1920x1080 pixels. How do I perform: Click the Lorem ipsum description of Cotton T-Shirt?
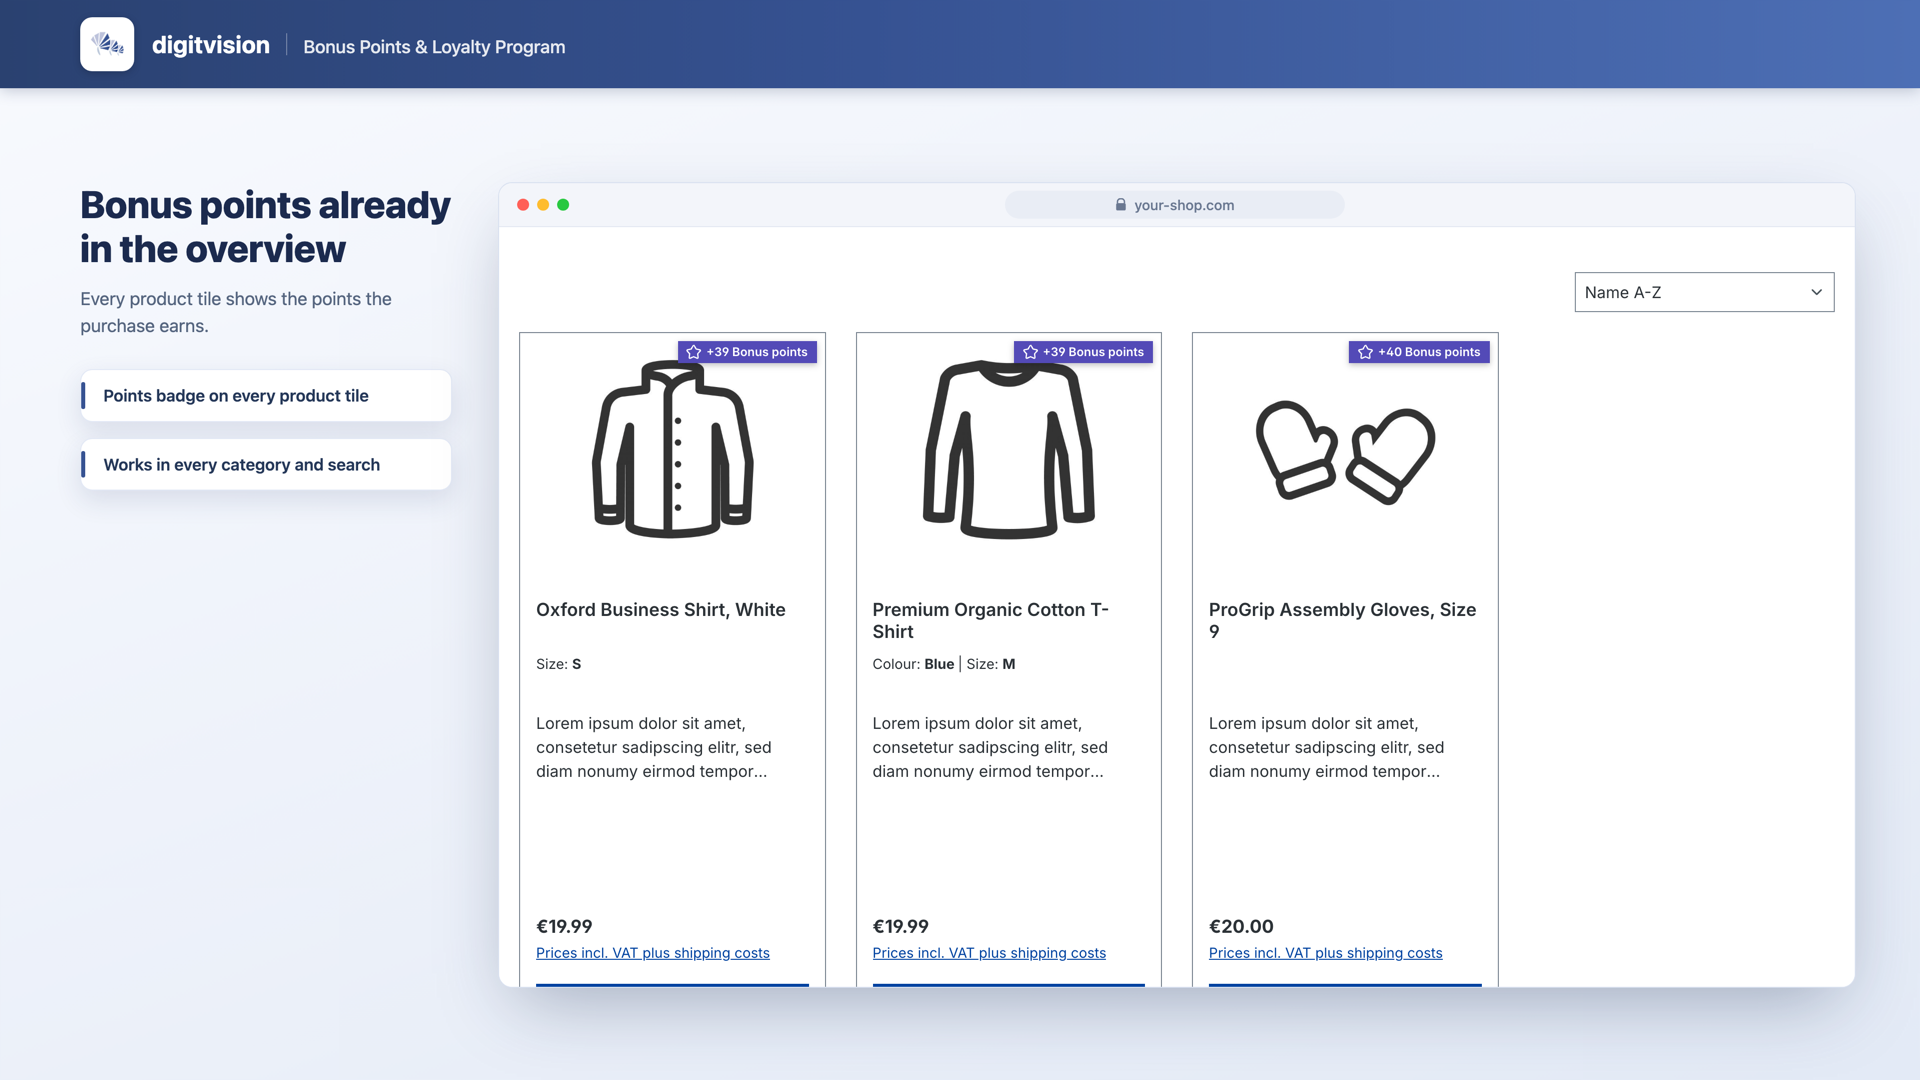(990, 747)
